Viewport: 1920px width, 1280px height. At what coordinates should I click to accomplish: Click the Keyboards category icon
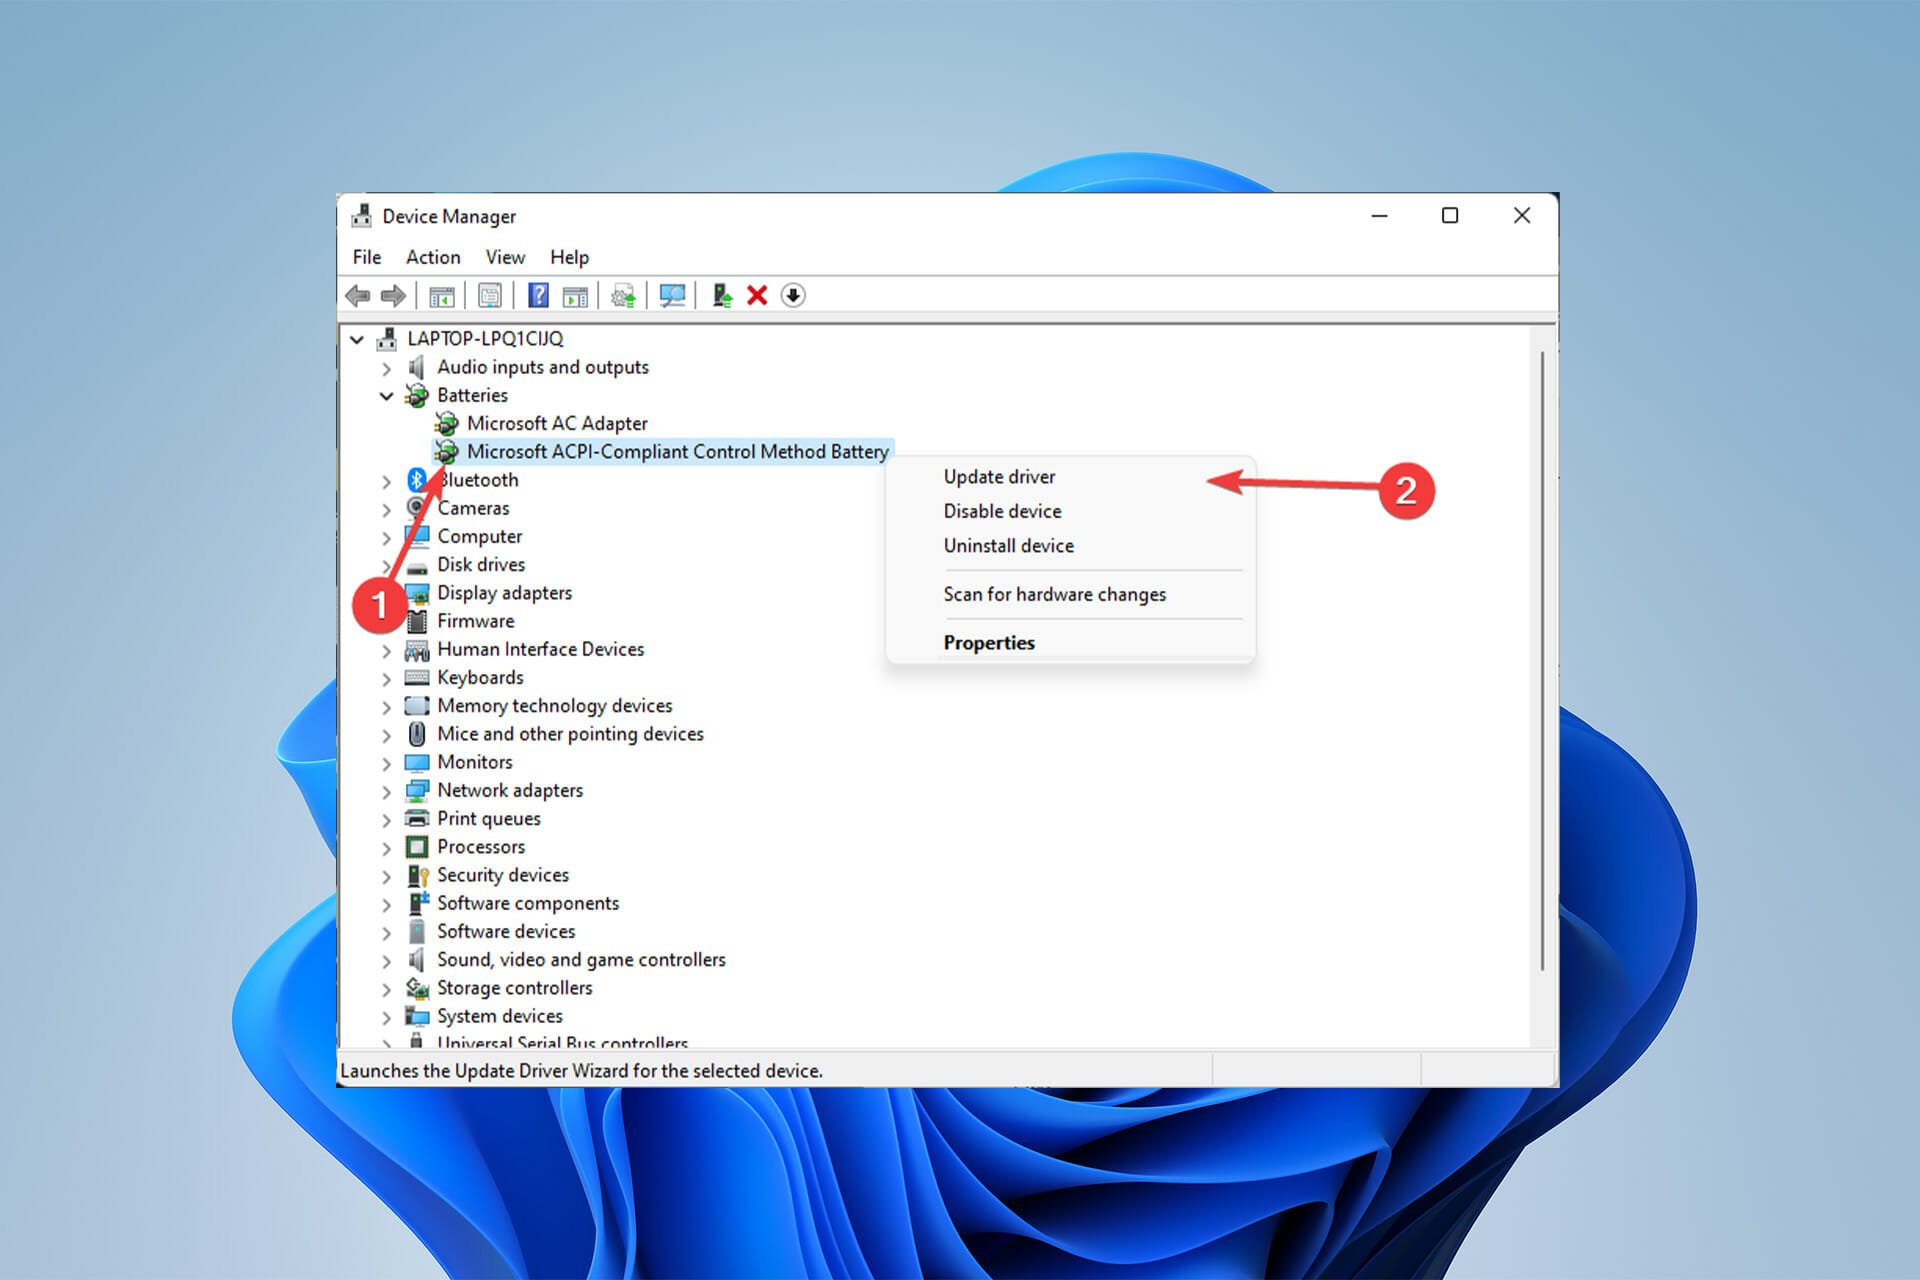click(x=417, y=678)
